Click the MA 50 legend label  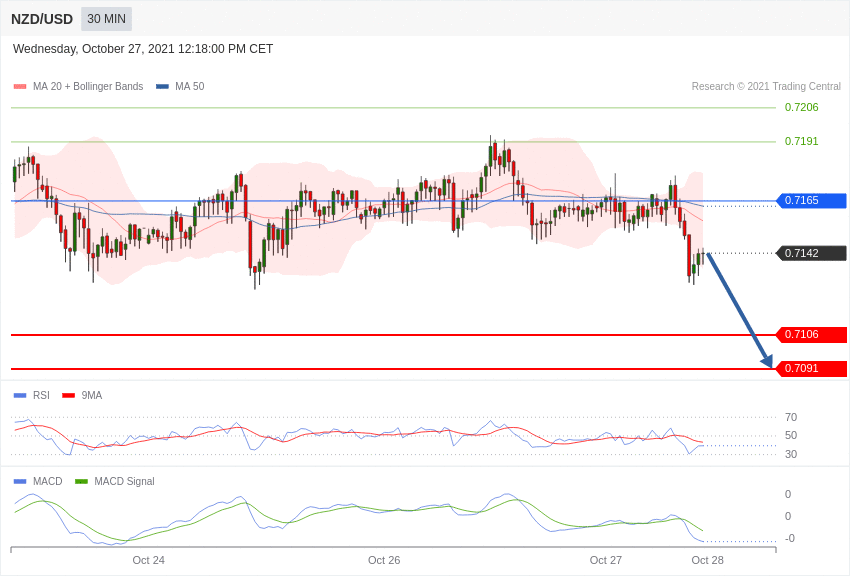point(190,86)
